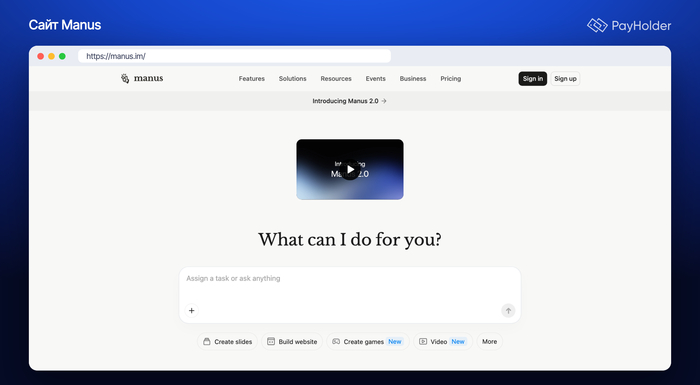
Task: Go to the Pricing page
Action: point(450,79)
